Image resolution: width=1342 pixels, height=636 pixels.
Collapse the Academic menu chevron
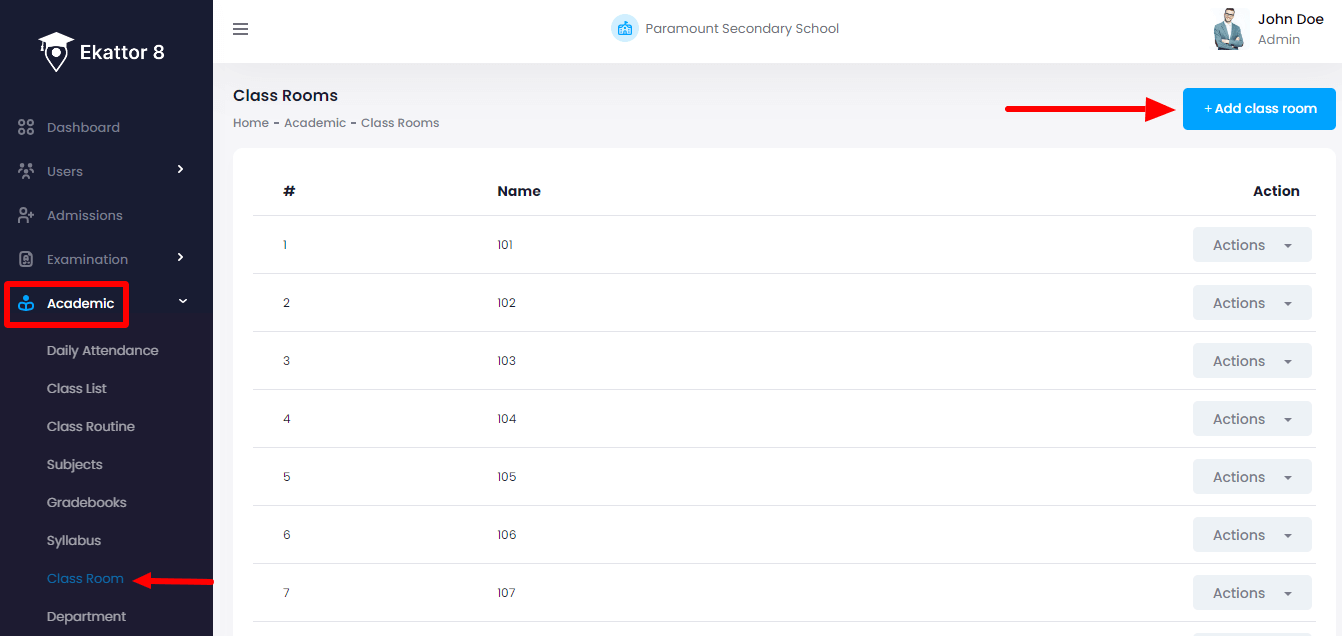coord(182,302)
